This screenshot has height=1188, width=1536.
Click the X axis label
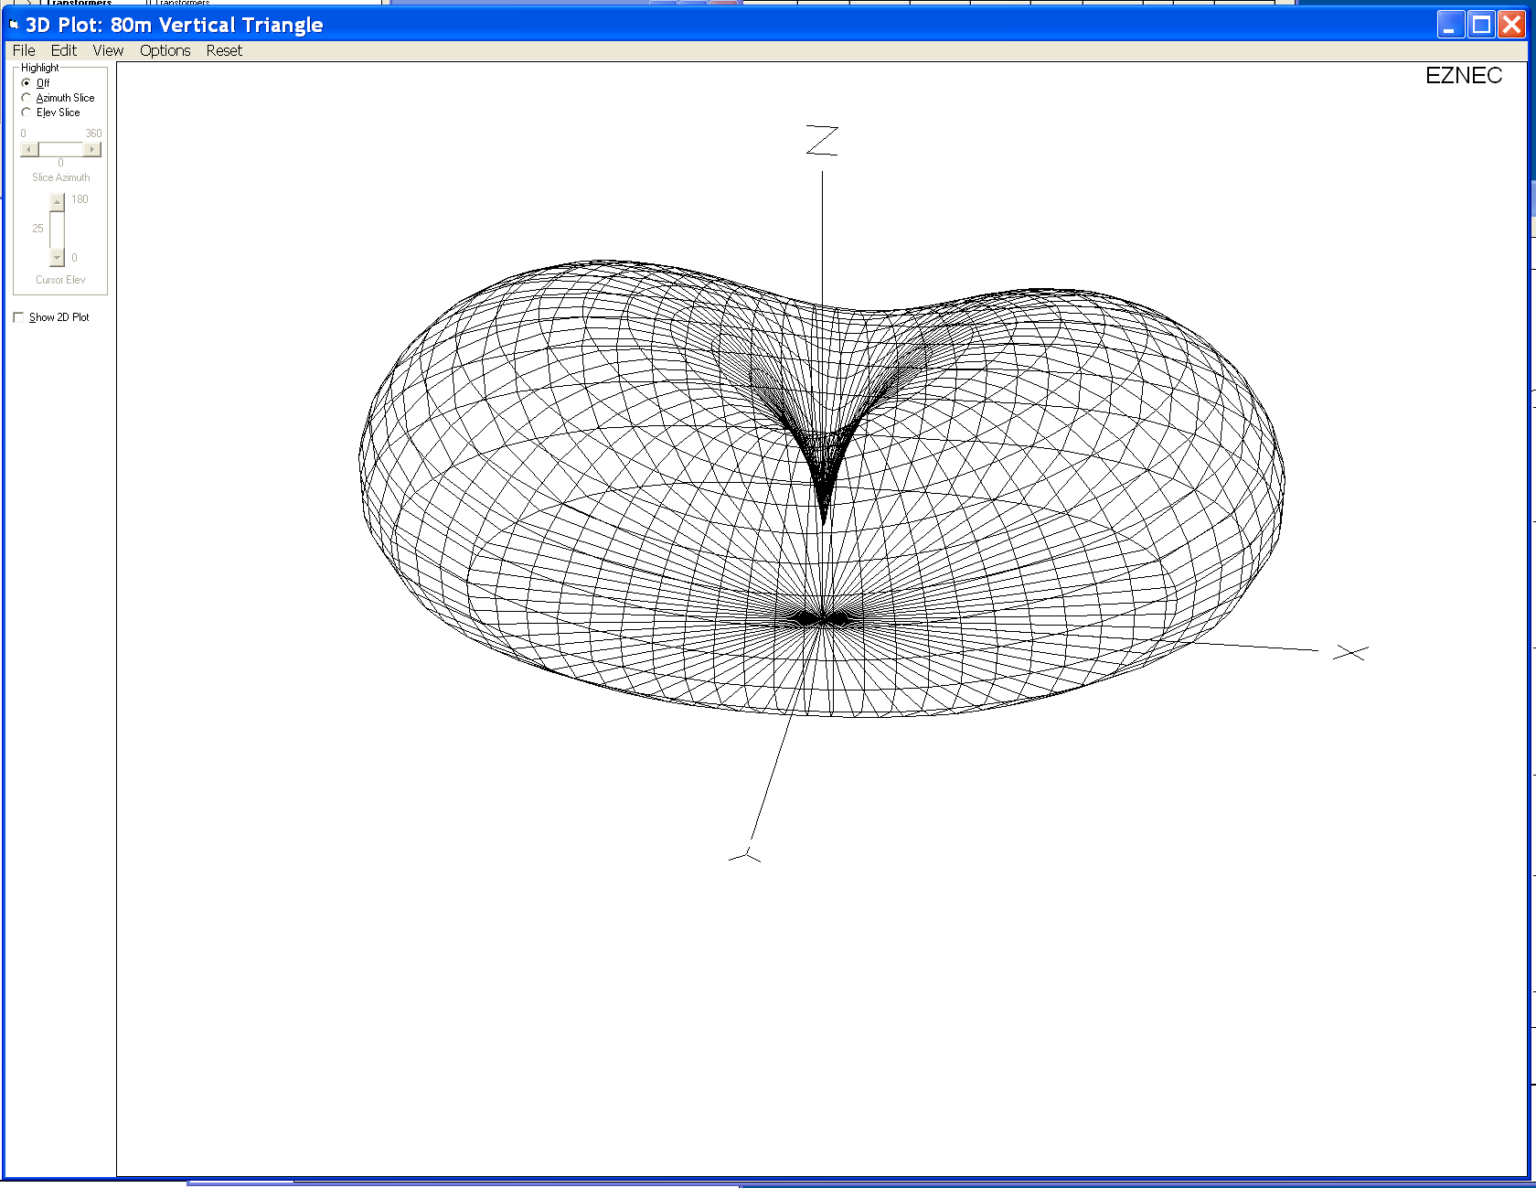pos(1350,653)
